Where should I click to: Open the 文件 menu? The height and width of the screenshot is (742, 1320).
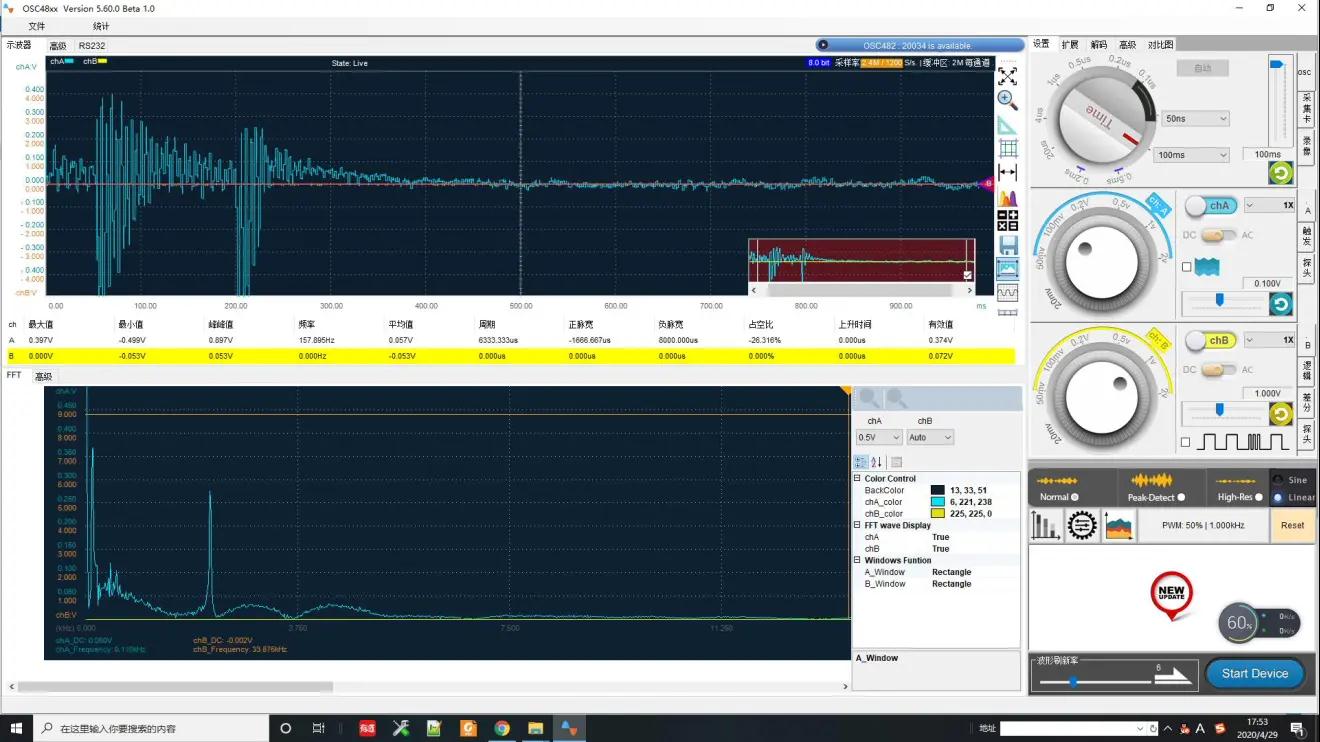37,26
